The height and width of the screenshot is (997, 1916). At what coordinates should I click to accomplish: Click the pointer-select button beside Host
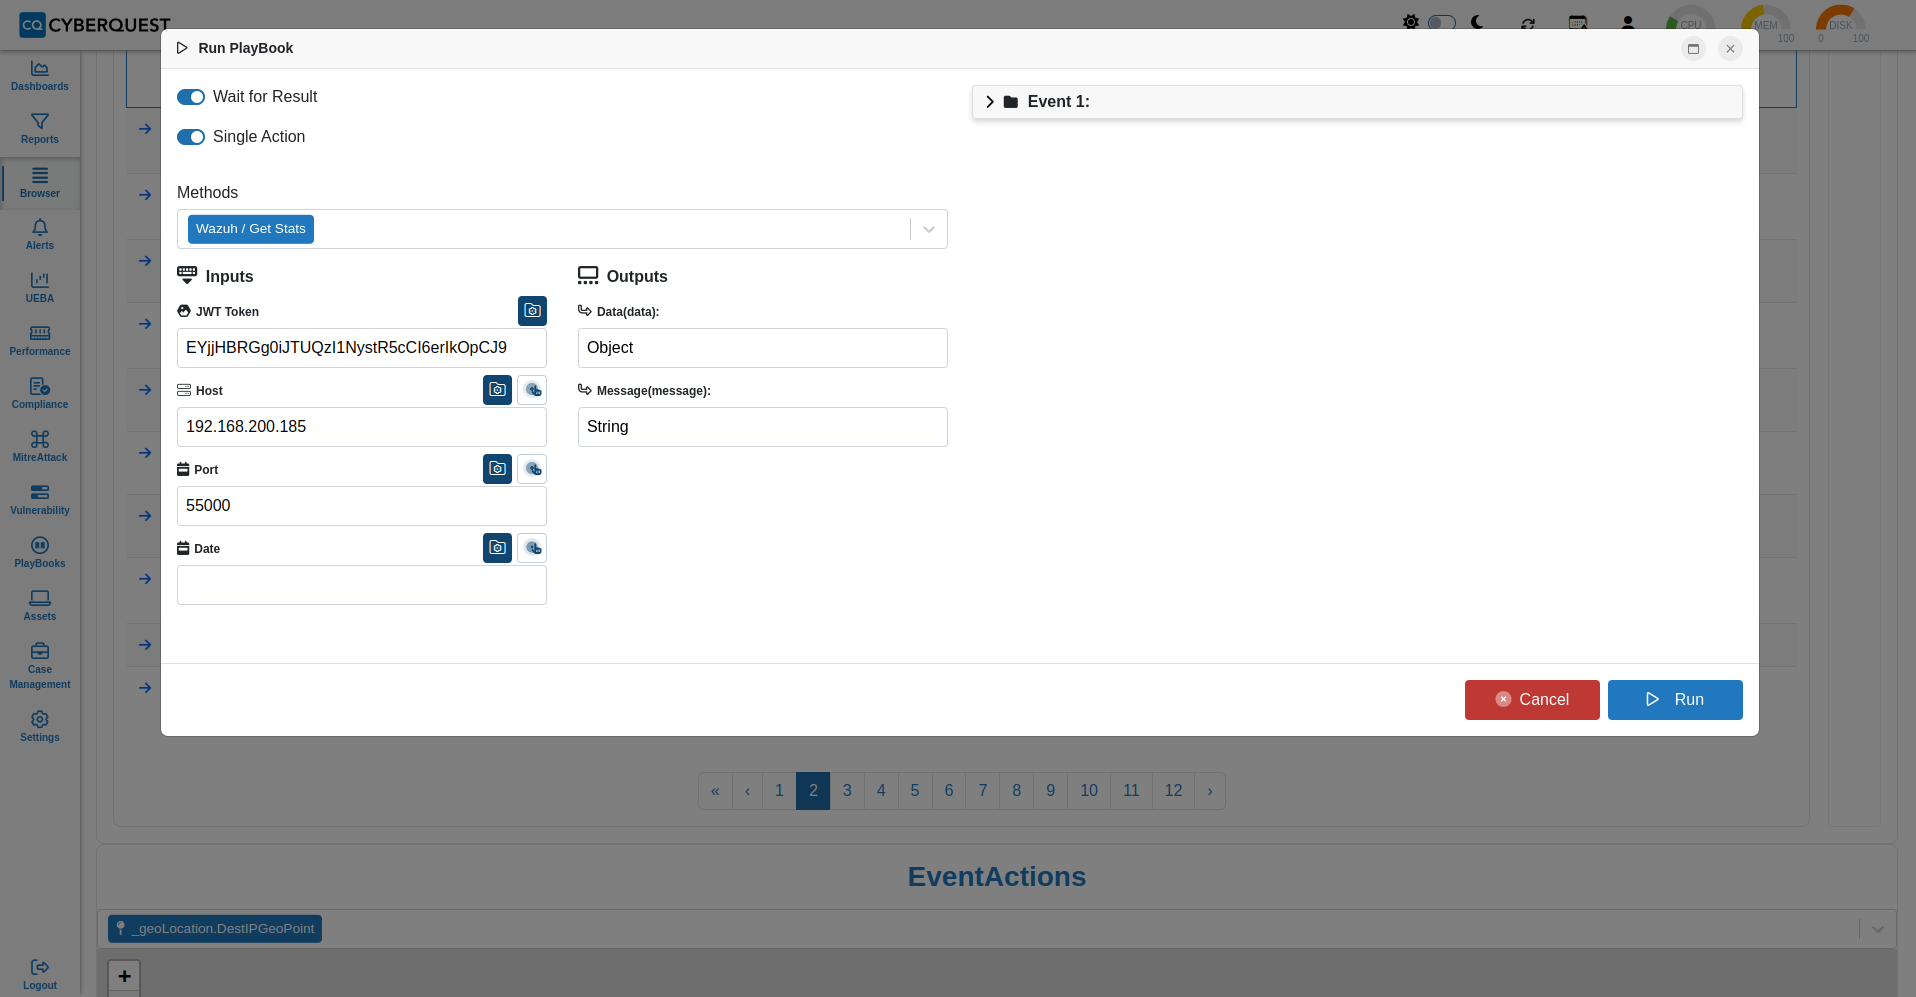point(532,390)
